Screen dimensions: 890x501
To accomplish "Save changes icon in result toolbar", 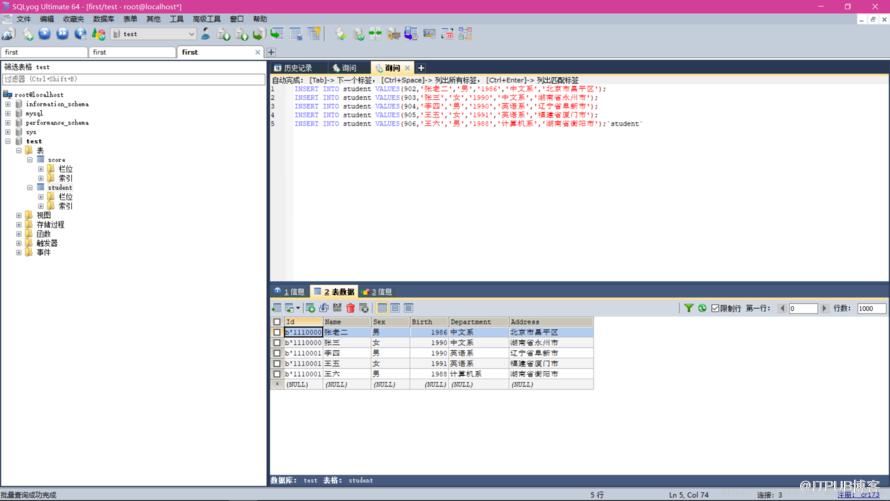I will 337,308.
